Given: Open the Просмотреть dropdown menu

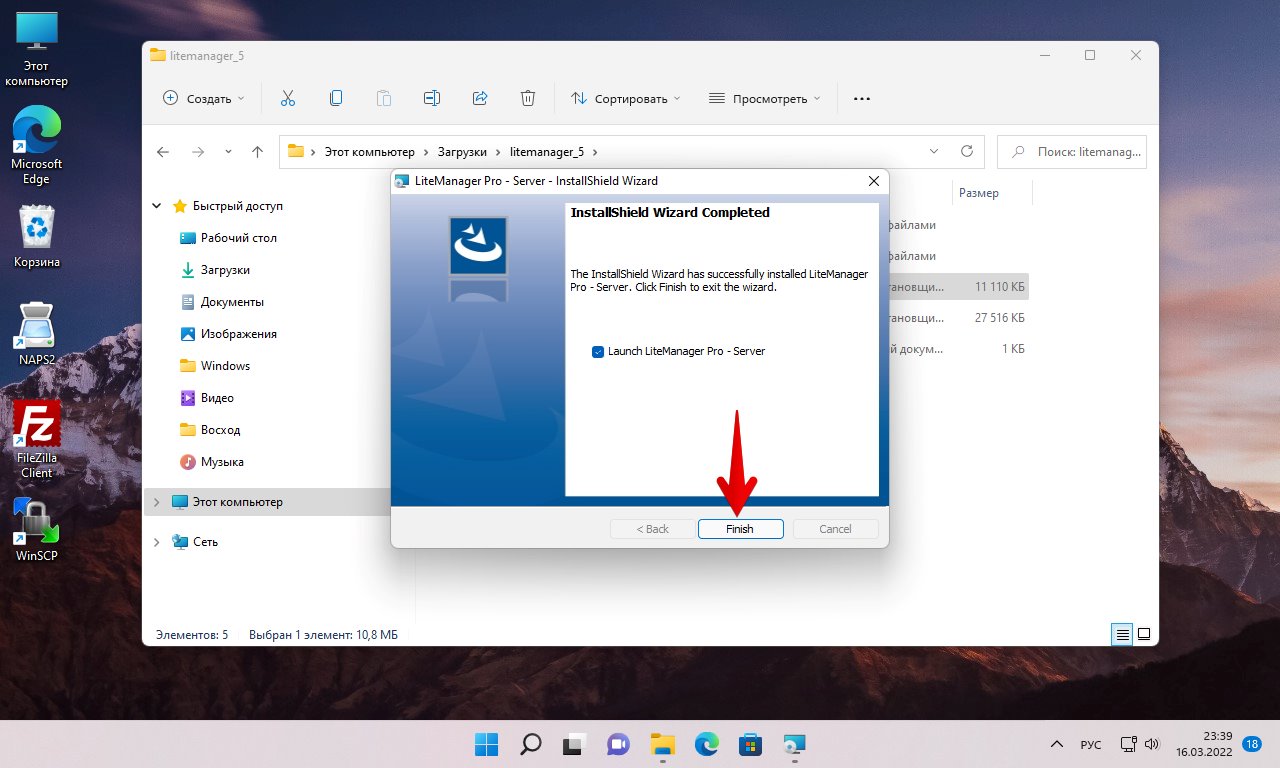Looking at the screenshot, I should coord(764,98).
